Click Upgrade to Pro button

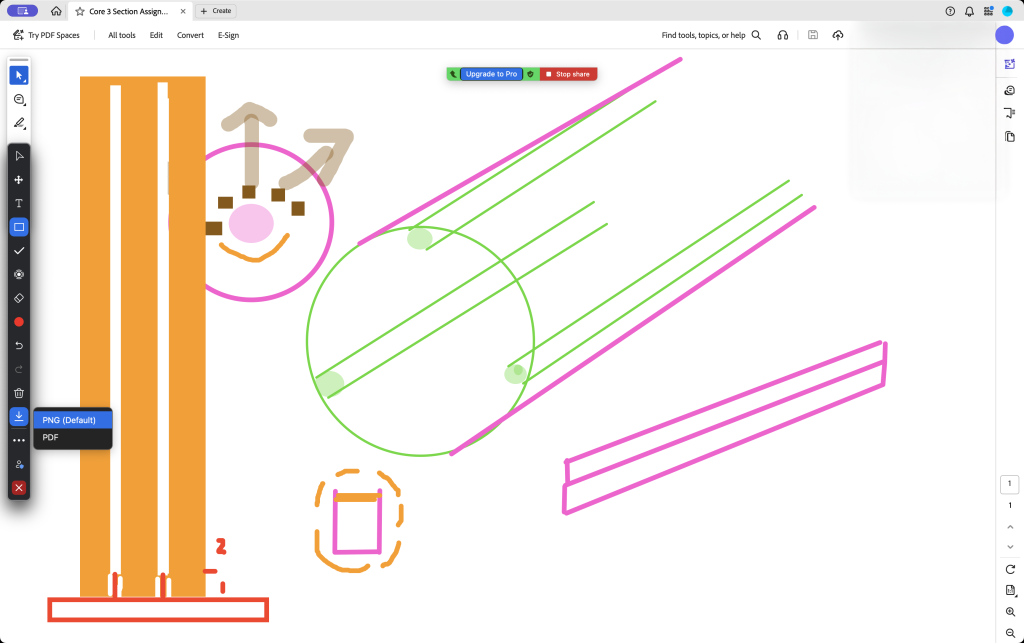(491, 74)
